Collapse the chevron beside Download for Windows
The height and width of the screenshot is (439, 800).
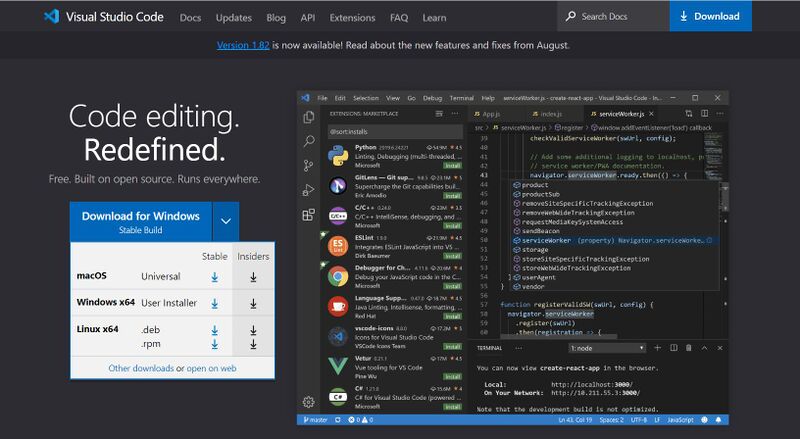pos(227,220)
